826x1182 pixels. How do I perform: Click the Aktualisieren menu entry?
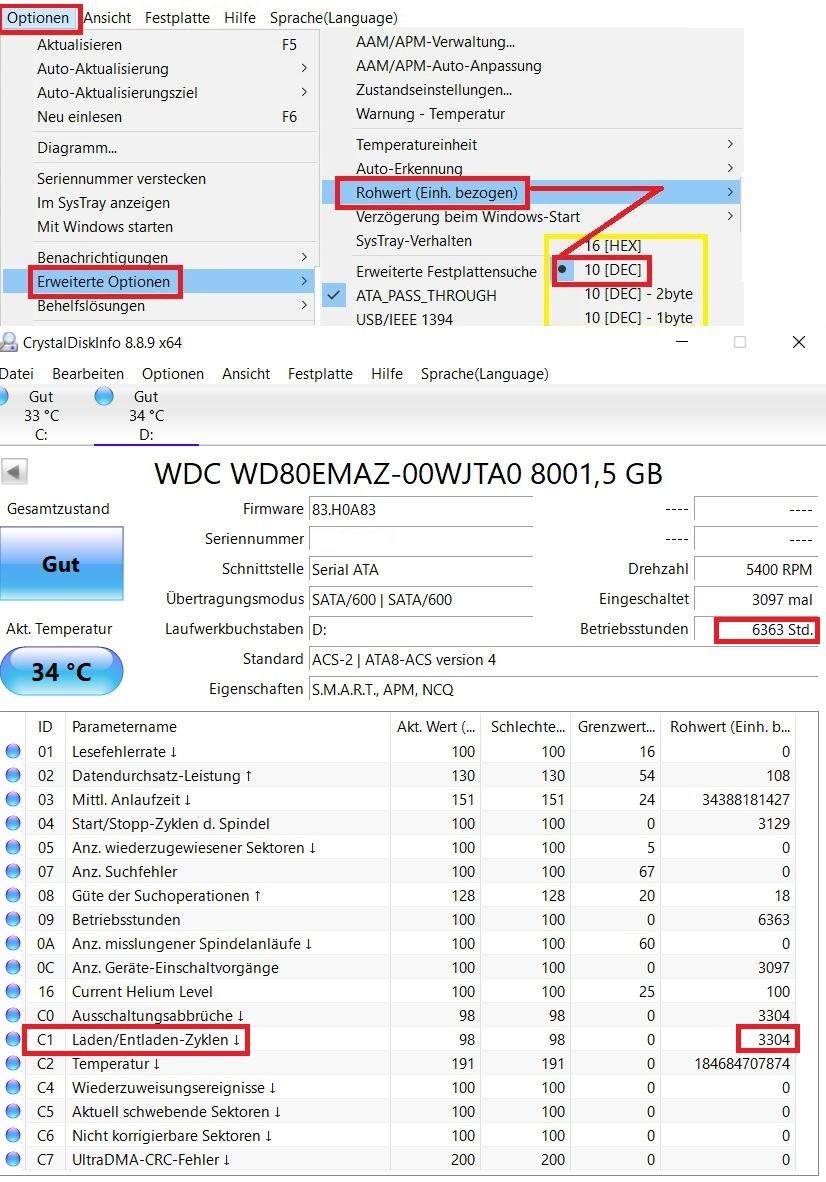click(159, 44)
